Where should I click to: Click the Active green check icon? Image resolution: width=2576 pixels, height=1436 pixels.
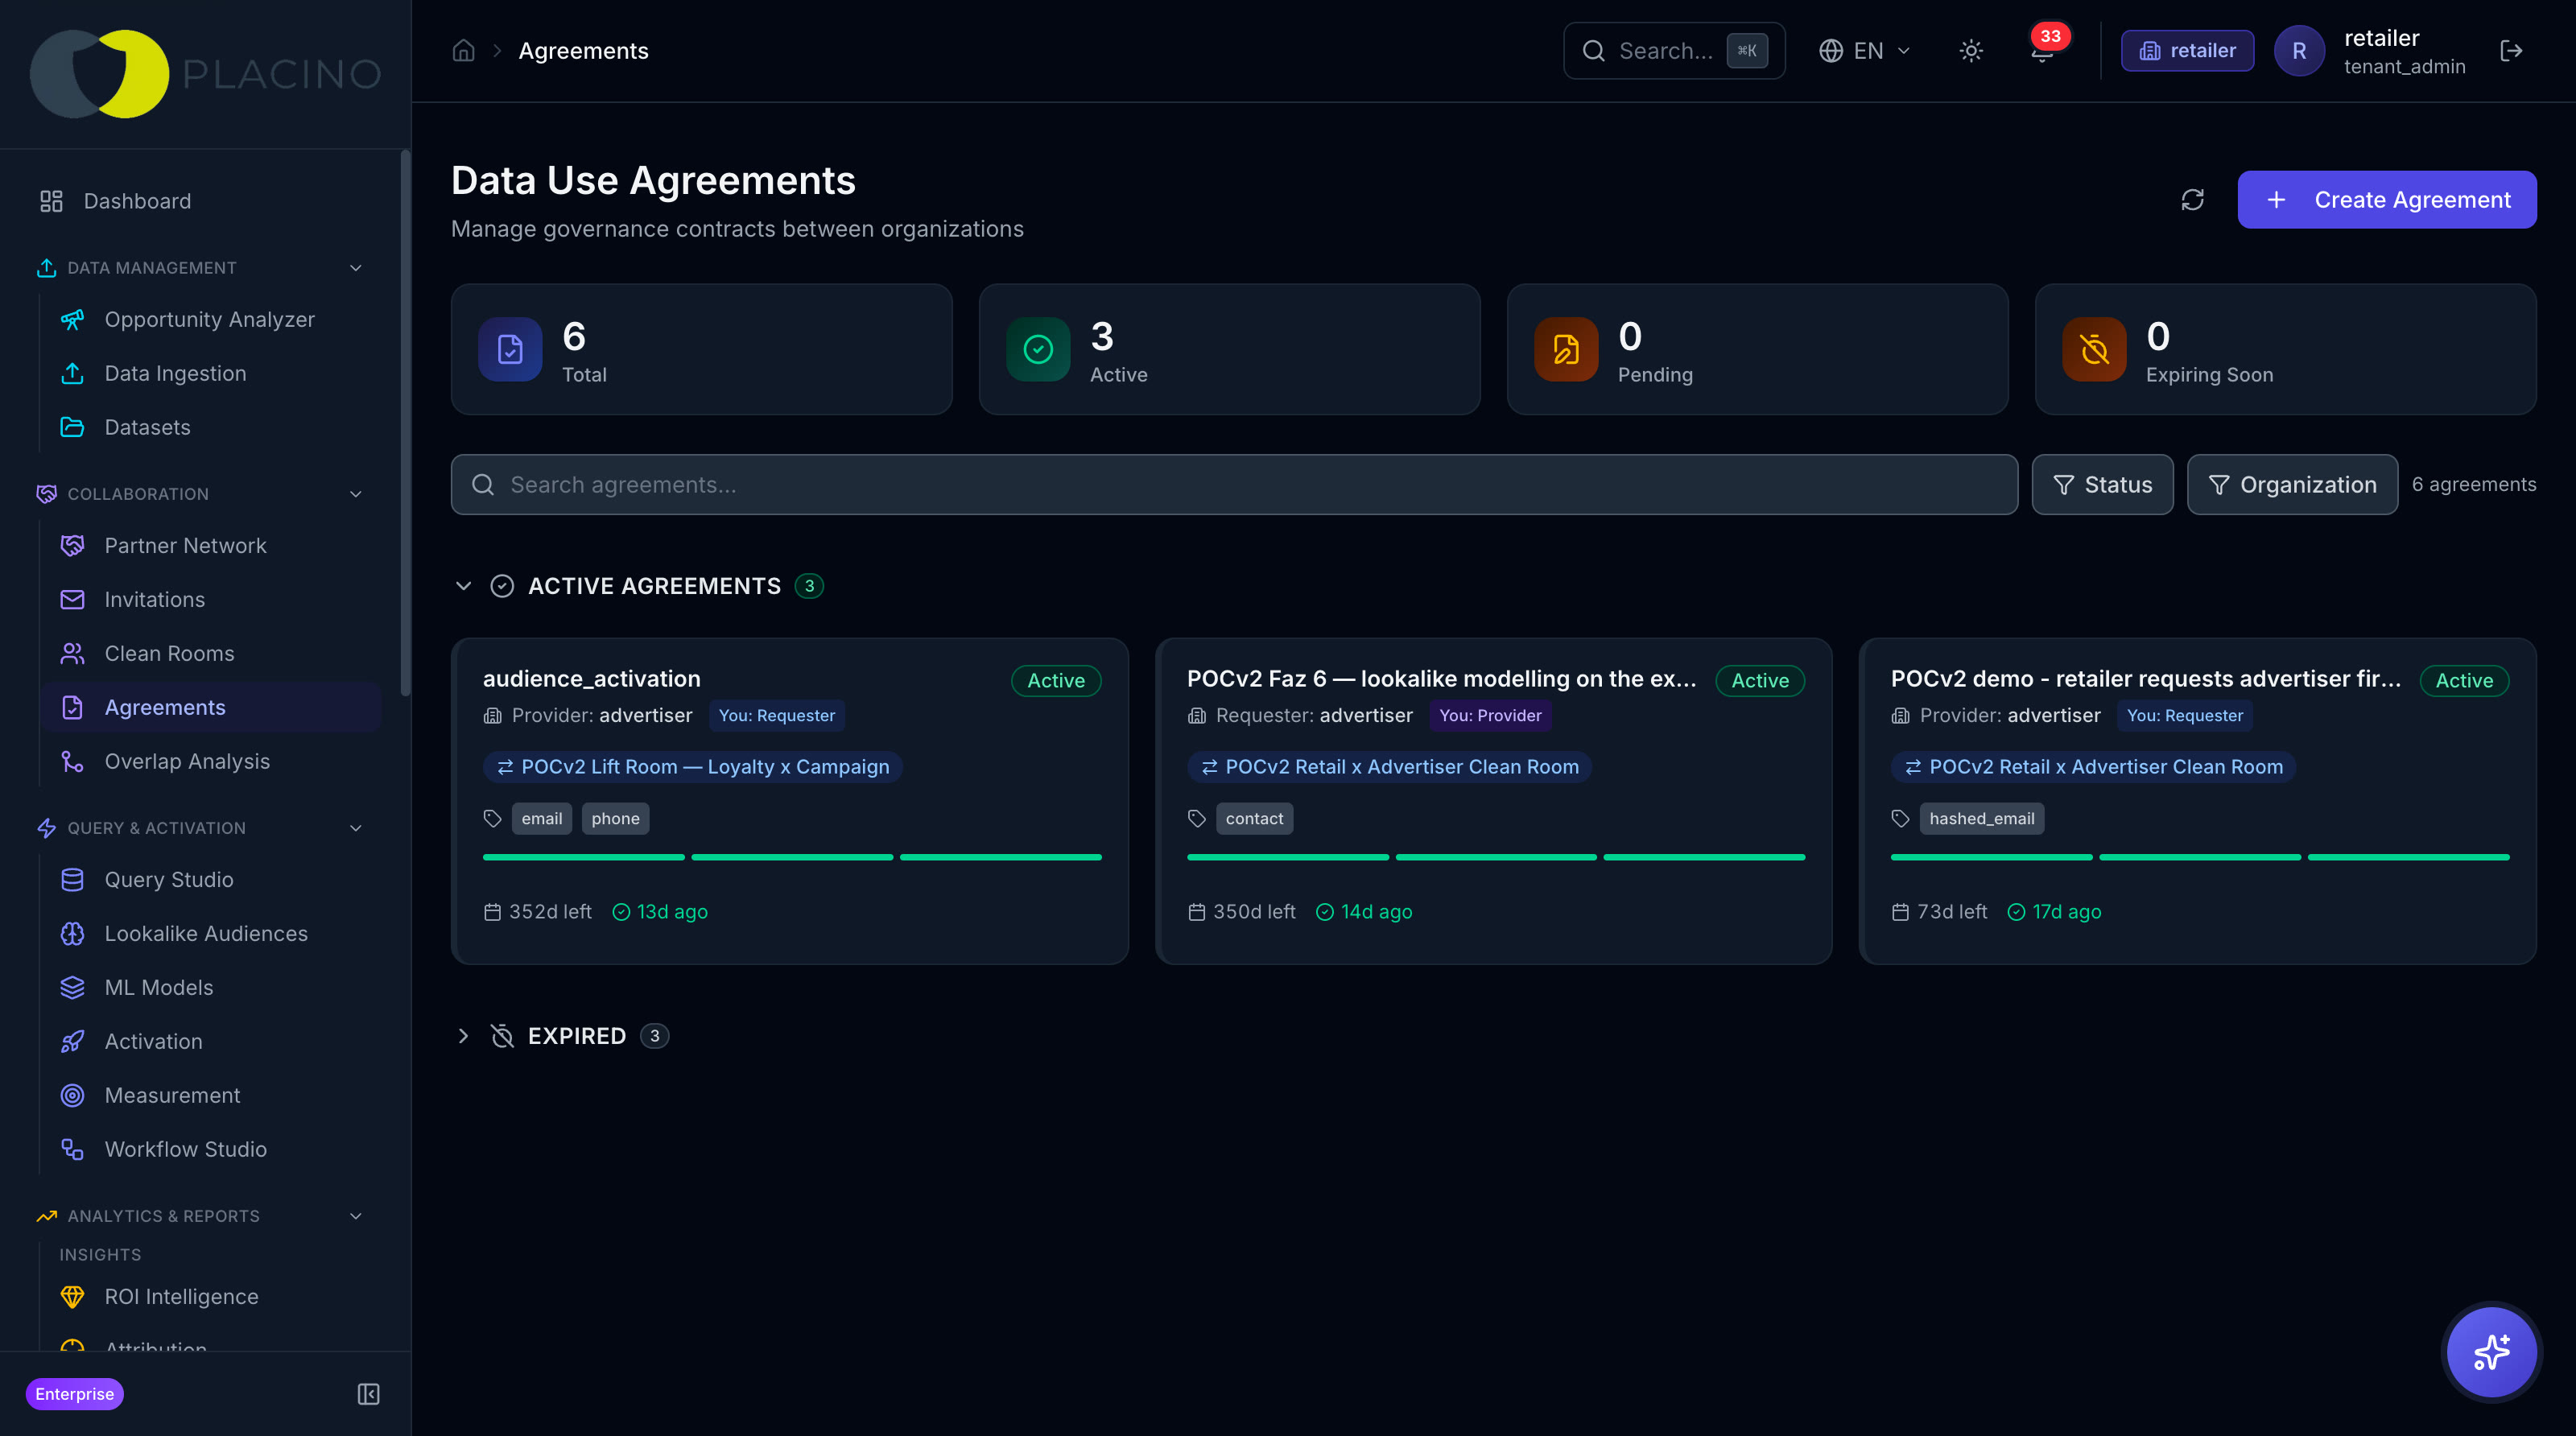tap(1038, 349)
